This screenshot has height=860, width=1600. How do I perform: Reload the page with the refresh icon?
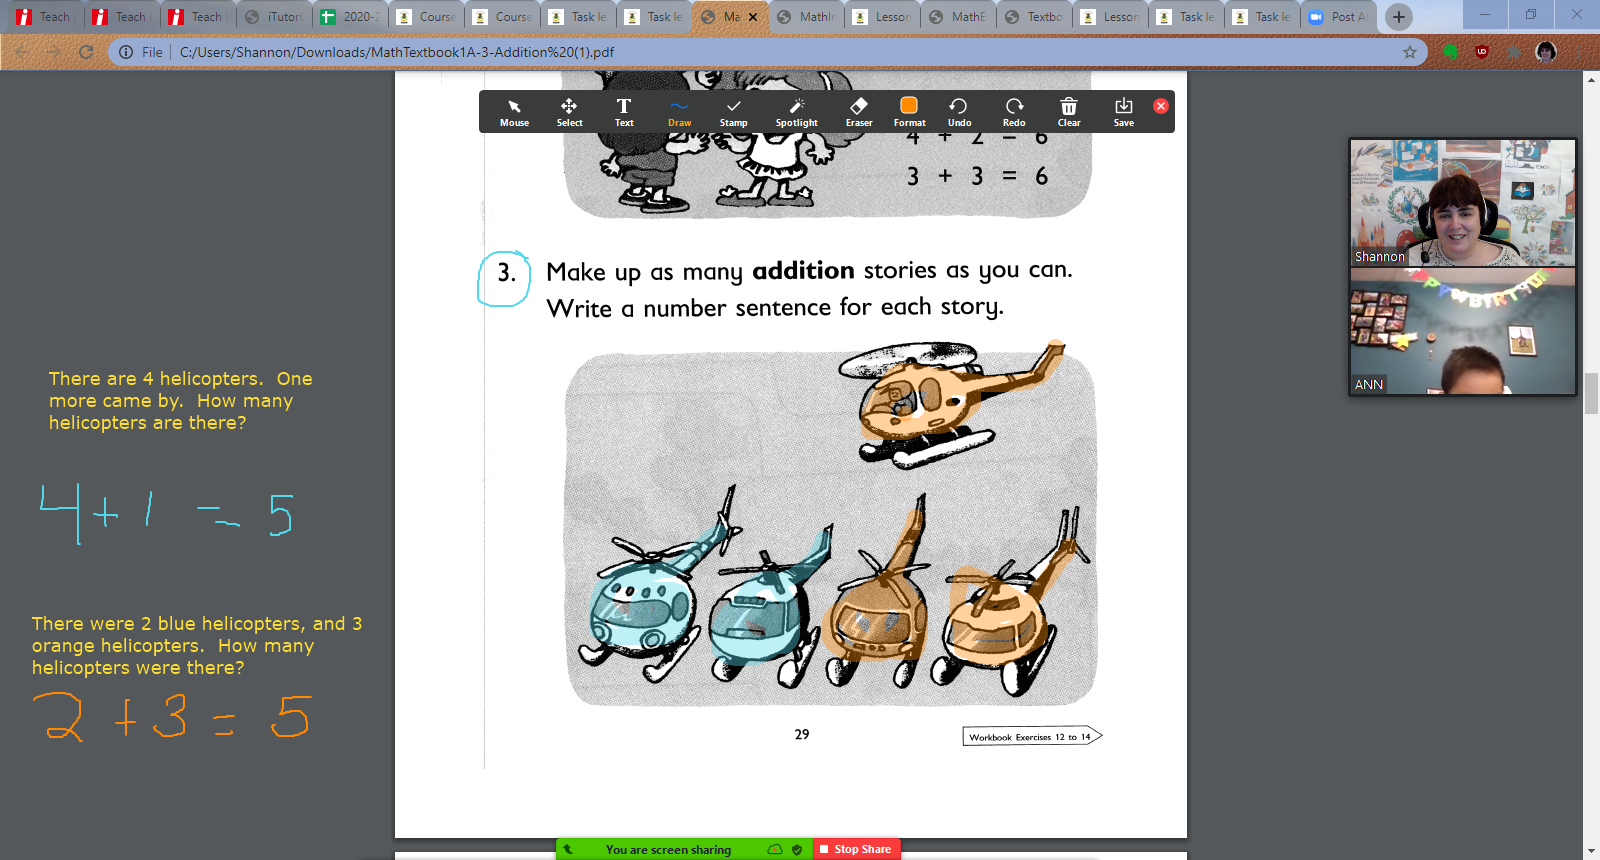[x=86, y=52]
